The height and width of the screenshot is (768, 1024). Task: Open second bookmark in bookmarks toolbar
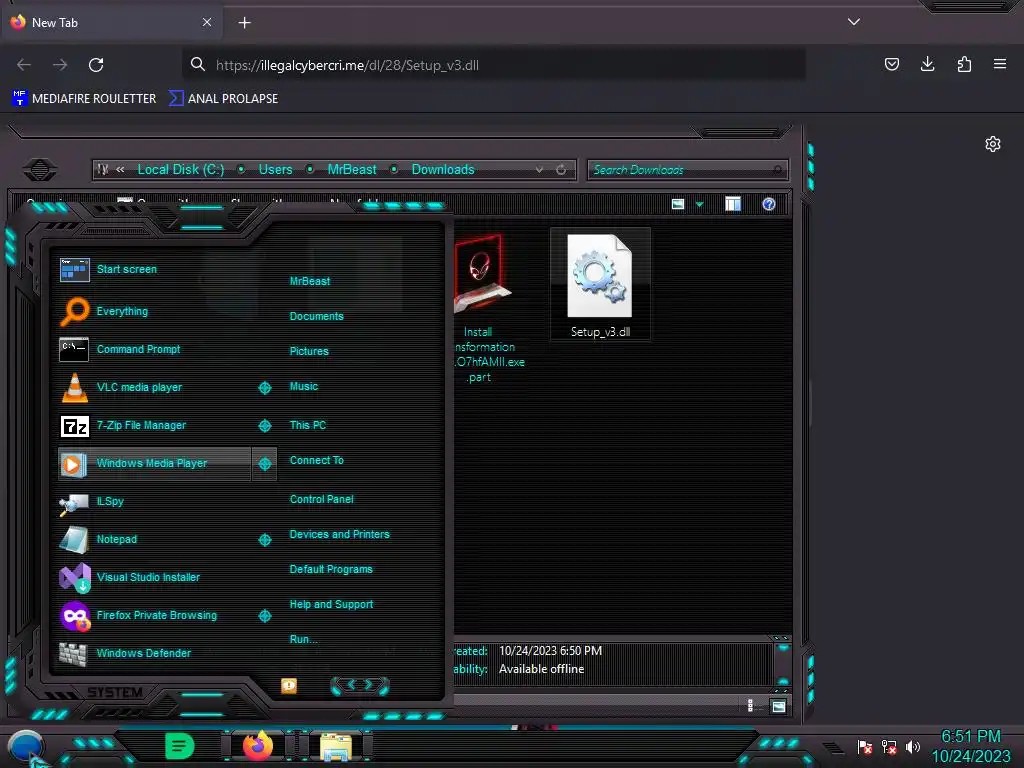click(x=223, y=99)
